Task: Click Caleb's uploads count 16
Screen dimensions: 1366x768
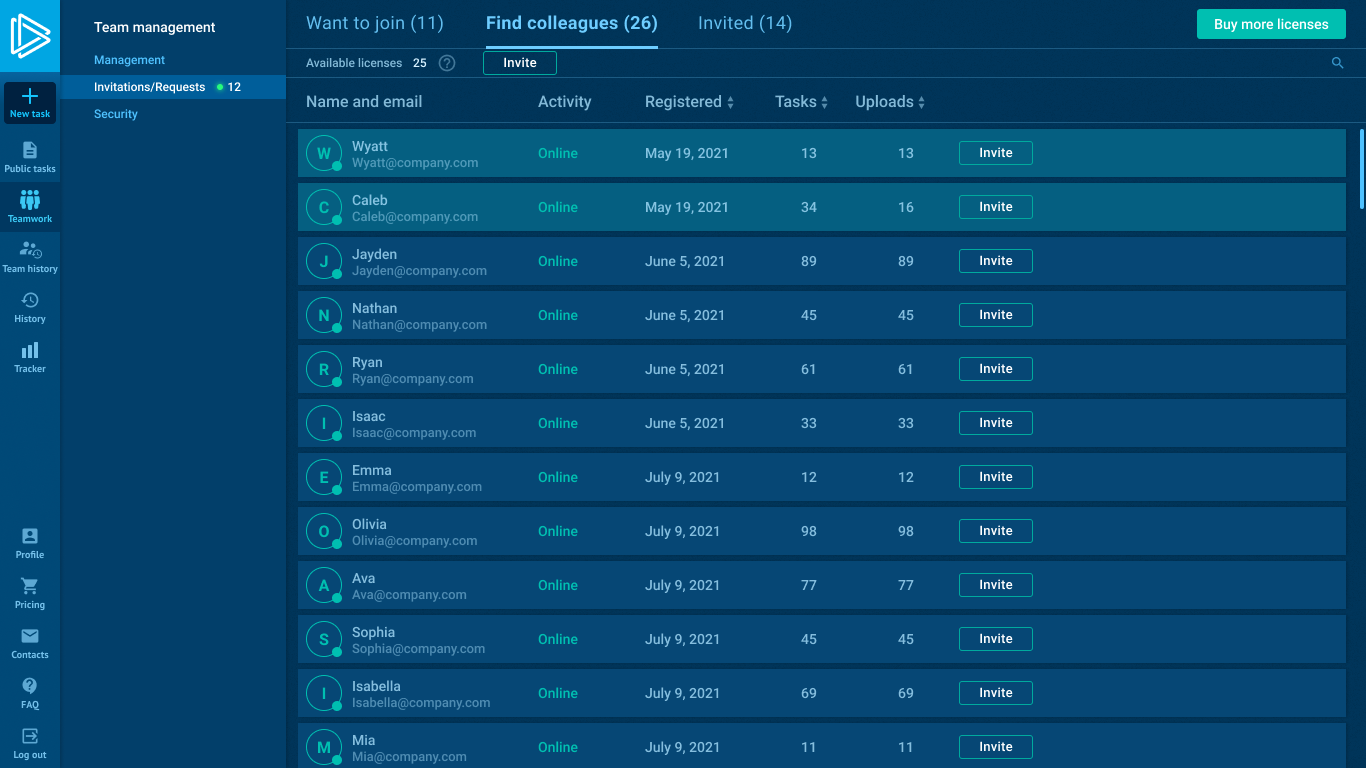Action: 906,207
